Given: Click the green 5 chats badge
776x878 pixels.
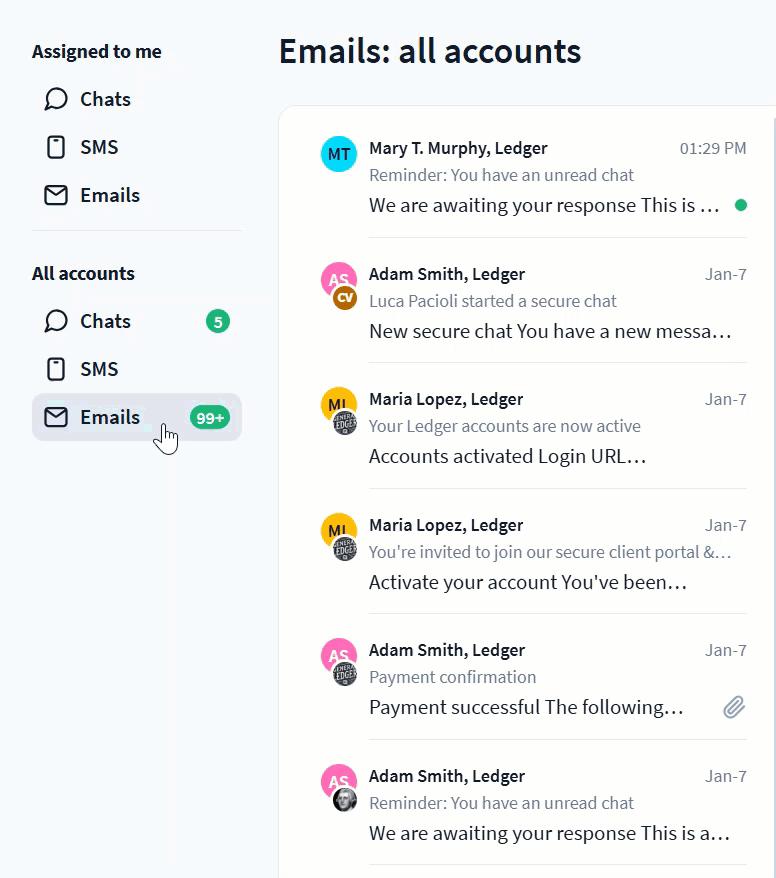Looking at the screenshot, I should pos(218,321).
